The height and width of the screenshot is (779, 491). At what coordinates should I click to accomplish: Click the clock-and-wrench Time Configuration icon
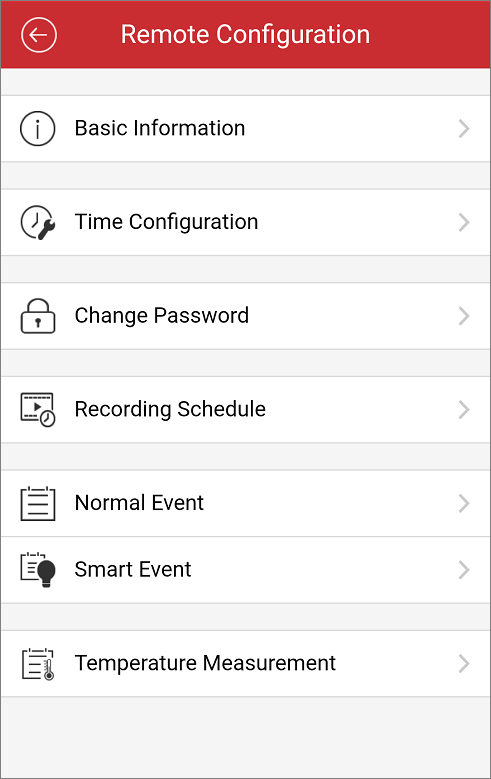tap(38, 222)
